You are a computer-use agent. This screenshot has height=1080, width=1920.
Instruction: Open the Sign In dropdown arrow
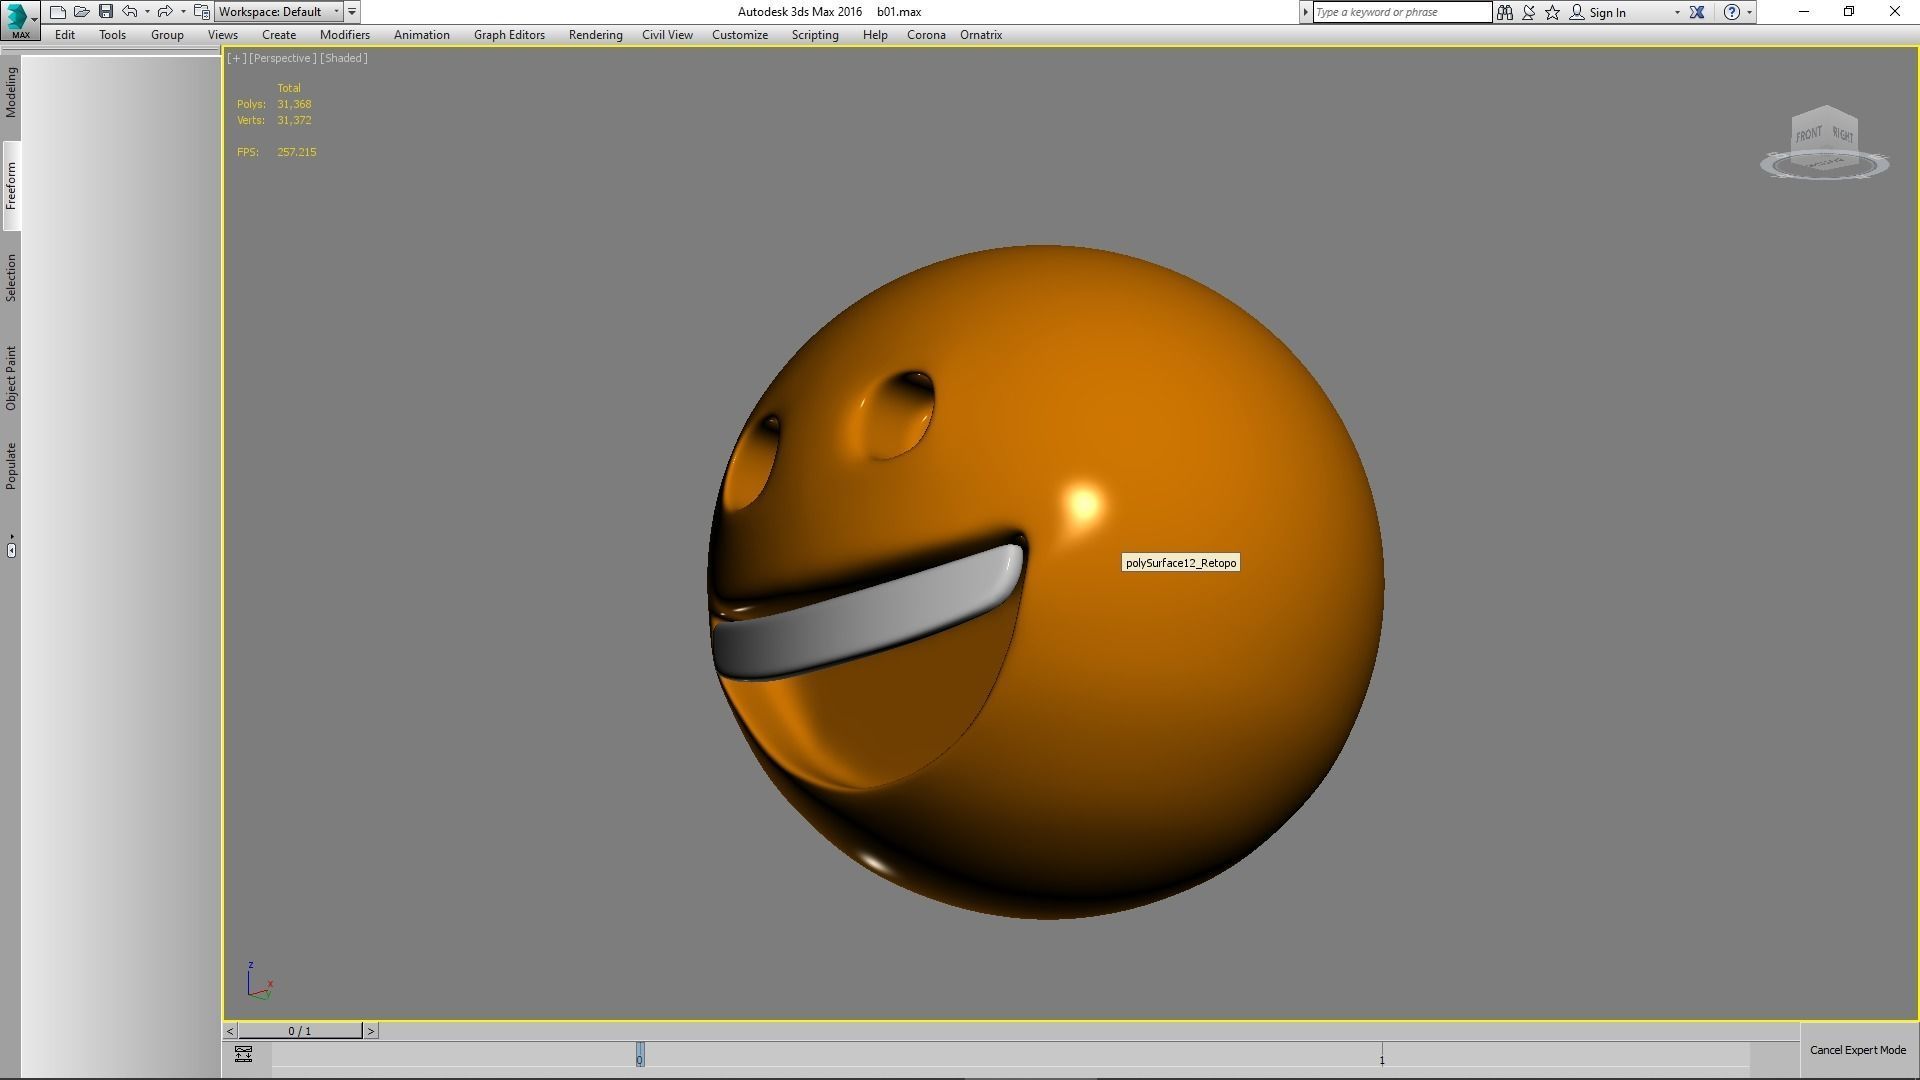tap(1677, 12)
